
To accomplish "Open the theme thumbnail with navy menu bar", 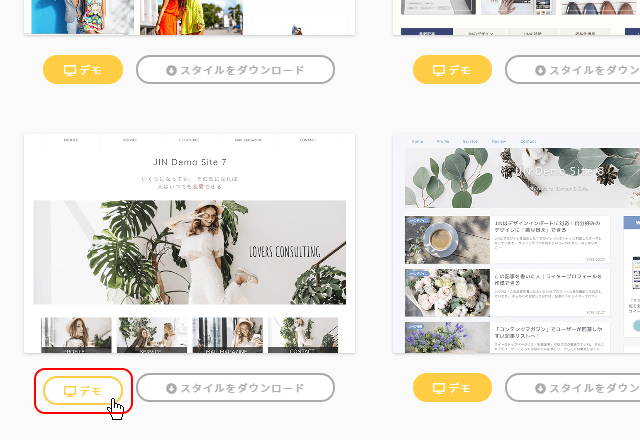I will pos(516,17).
